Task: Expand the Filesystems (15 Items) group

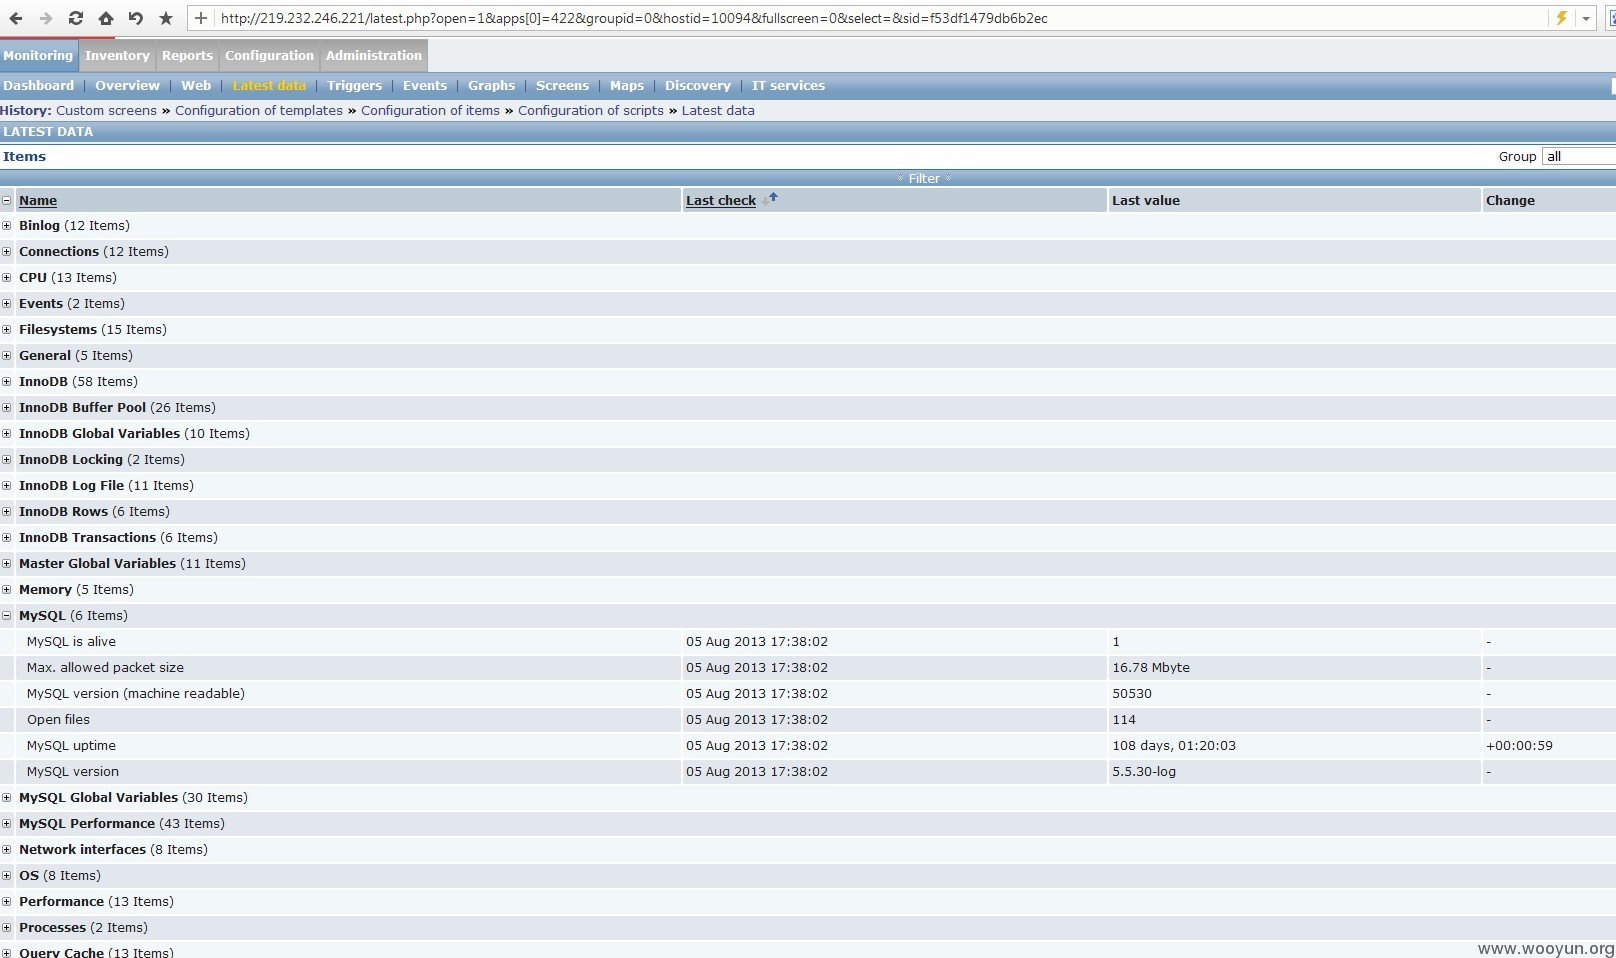Action: pyautogui.click(x=7, y=330)
